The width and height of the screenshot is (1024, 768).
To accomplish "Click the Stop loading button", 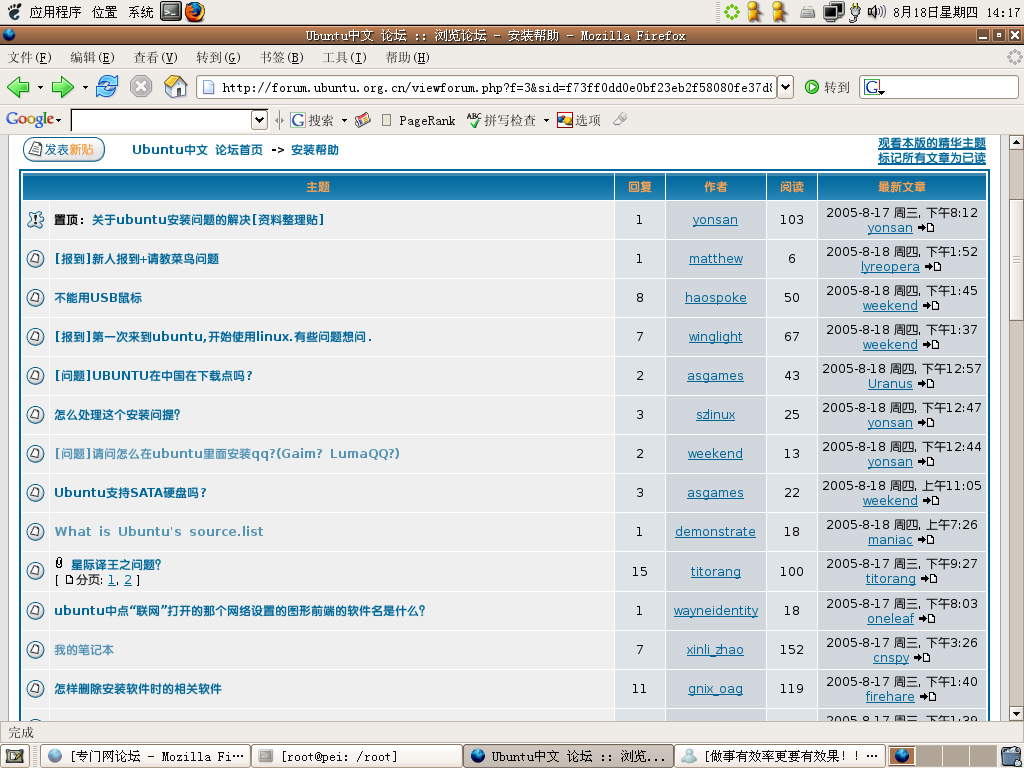I will (140, 87).
